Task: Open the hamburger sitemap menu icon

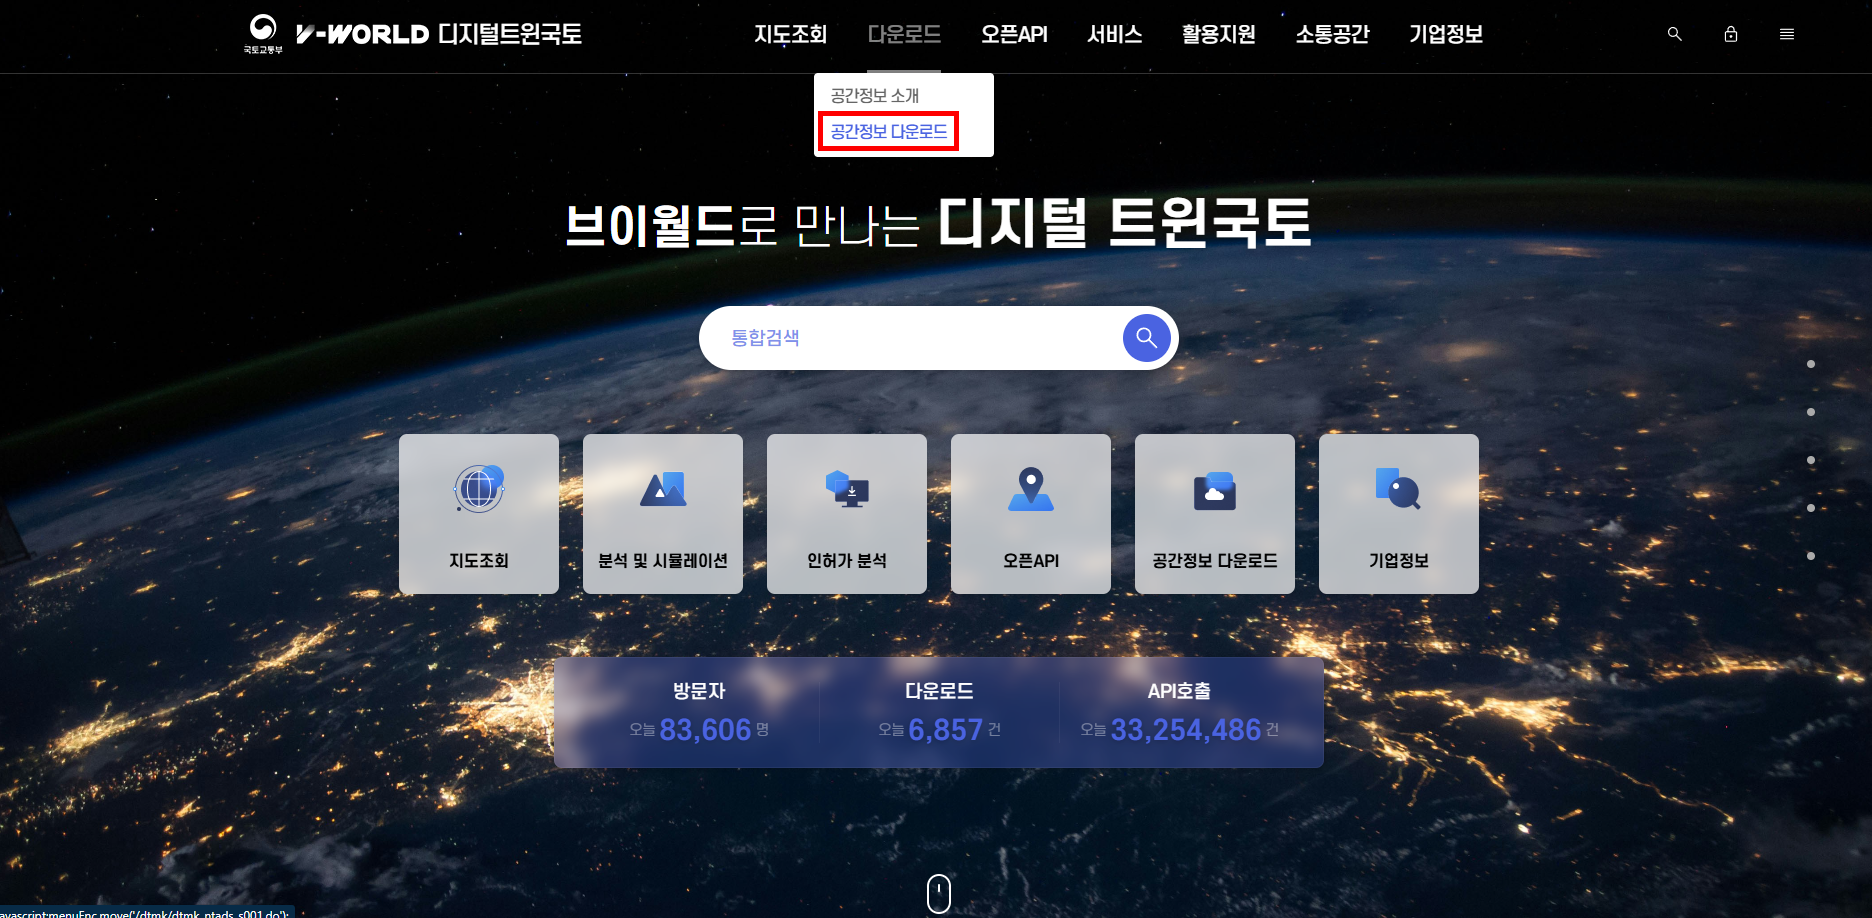Action: click(1787, 34)
